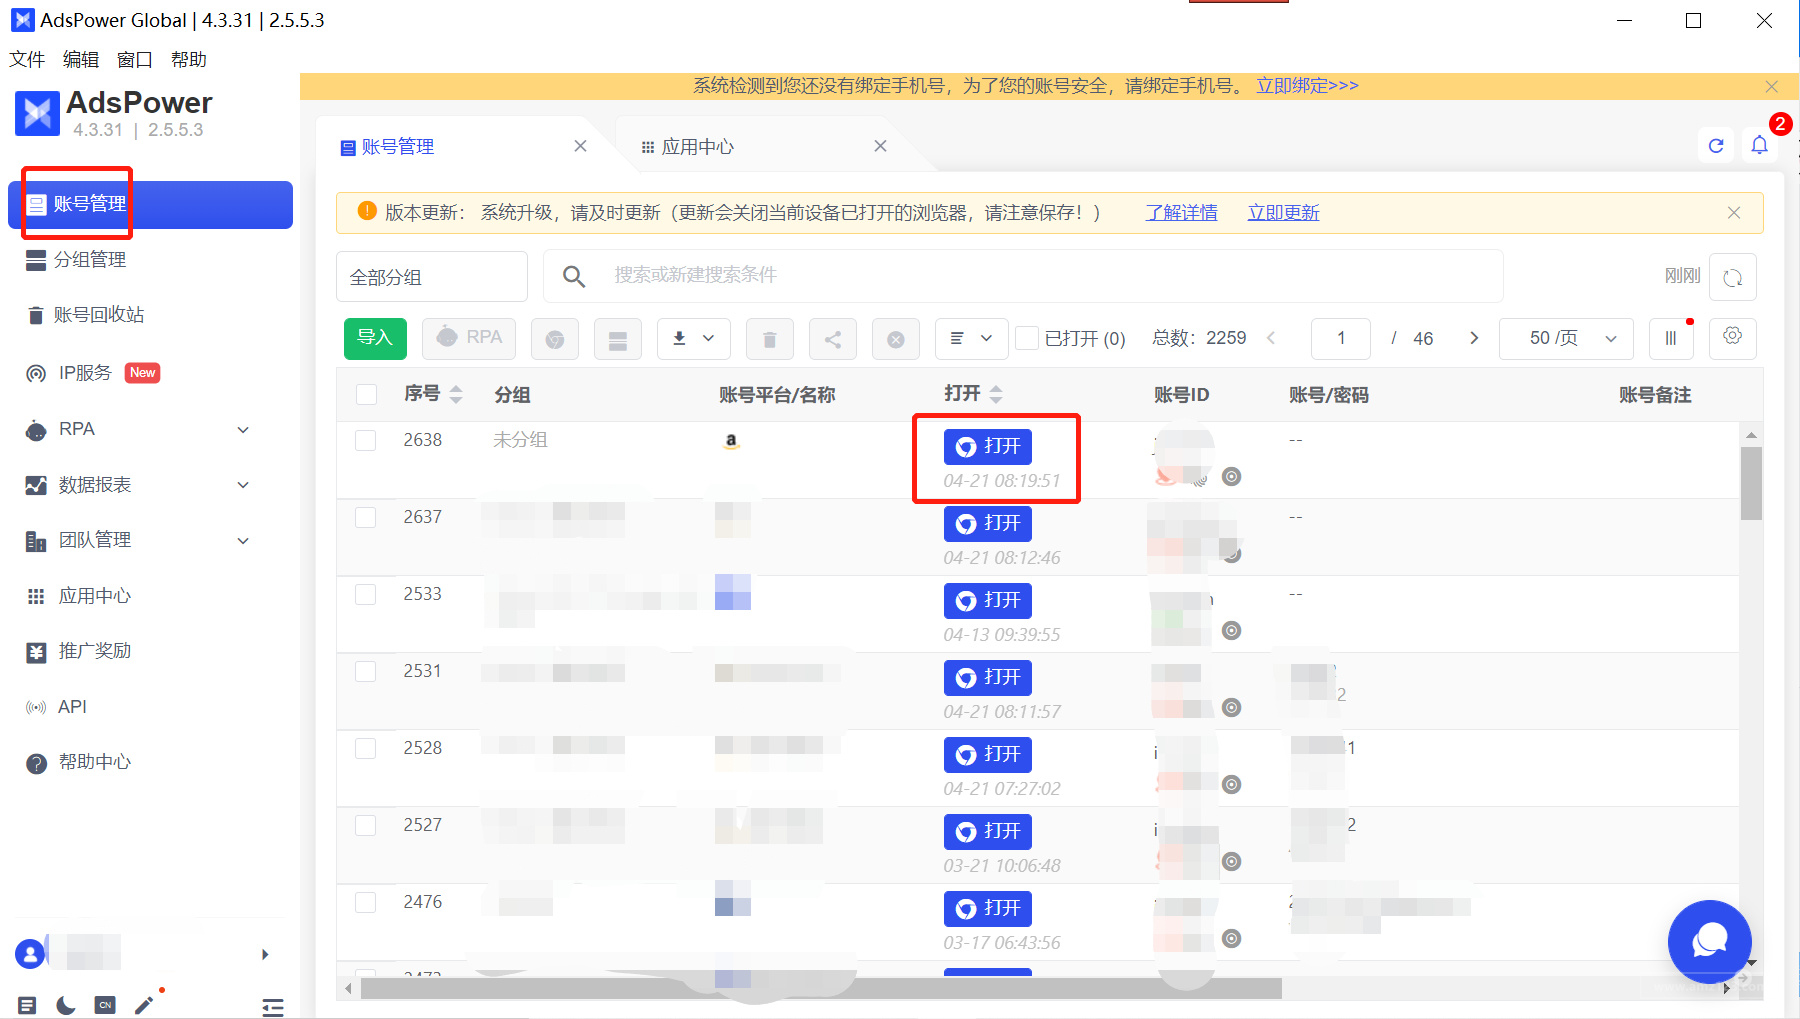Click the column display settings icon
This screenshot has width=1800, height=1019.
point(1671,339)
